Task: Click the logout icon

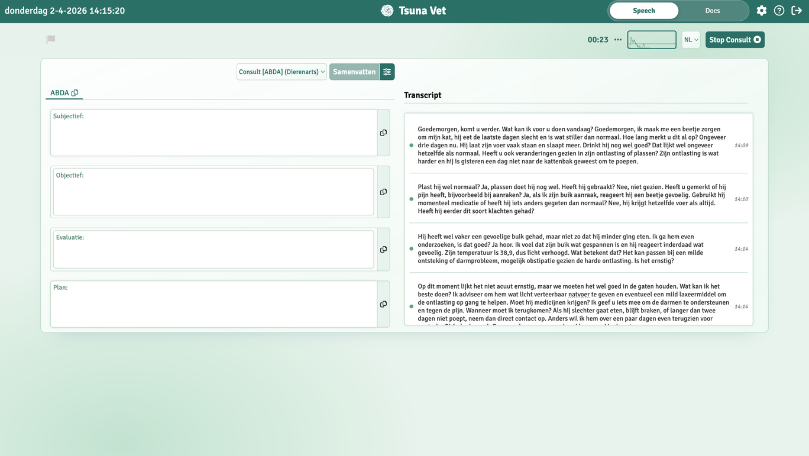Action: 796,11
